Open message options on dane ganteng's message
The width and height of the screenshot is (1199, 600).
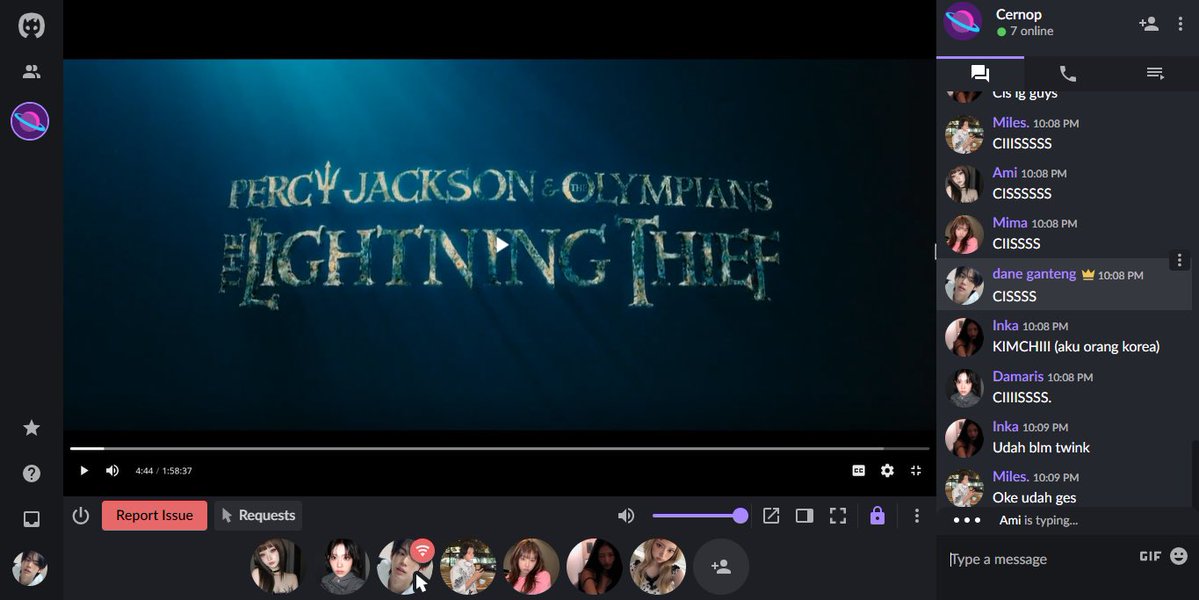click(x=1179, y=261)
